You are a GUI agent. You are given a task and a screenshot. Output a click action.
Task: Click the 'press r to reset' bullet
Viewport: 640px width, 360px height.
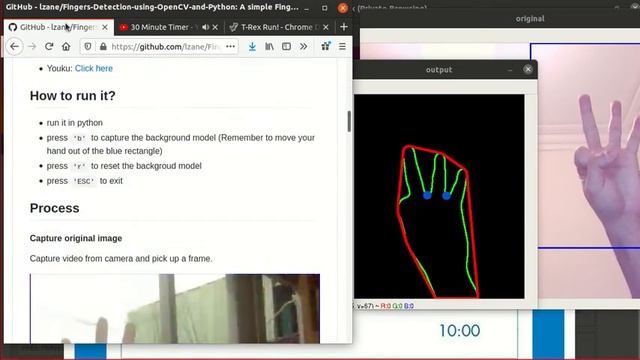point(124,166)
